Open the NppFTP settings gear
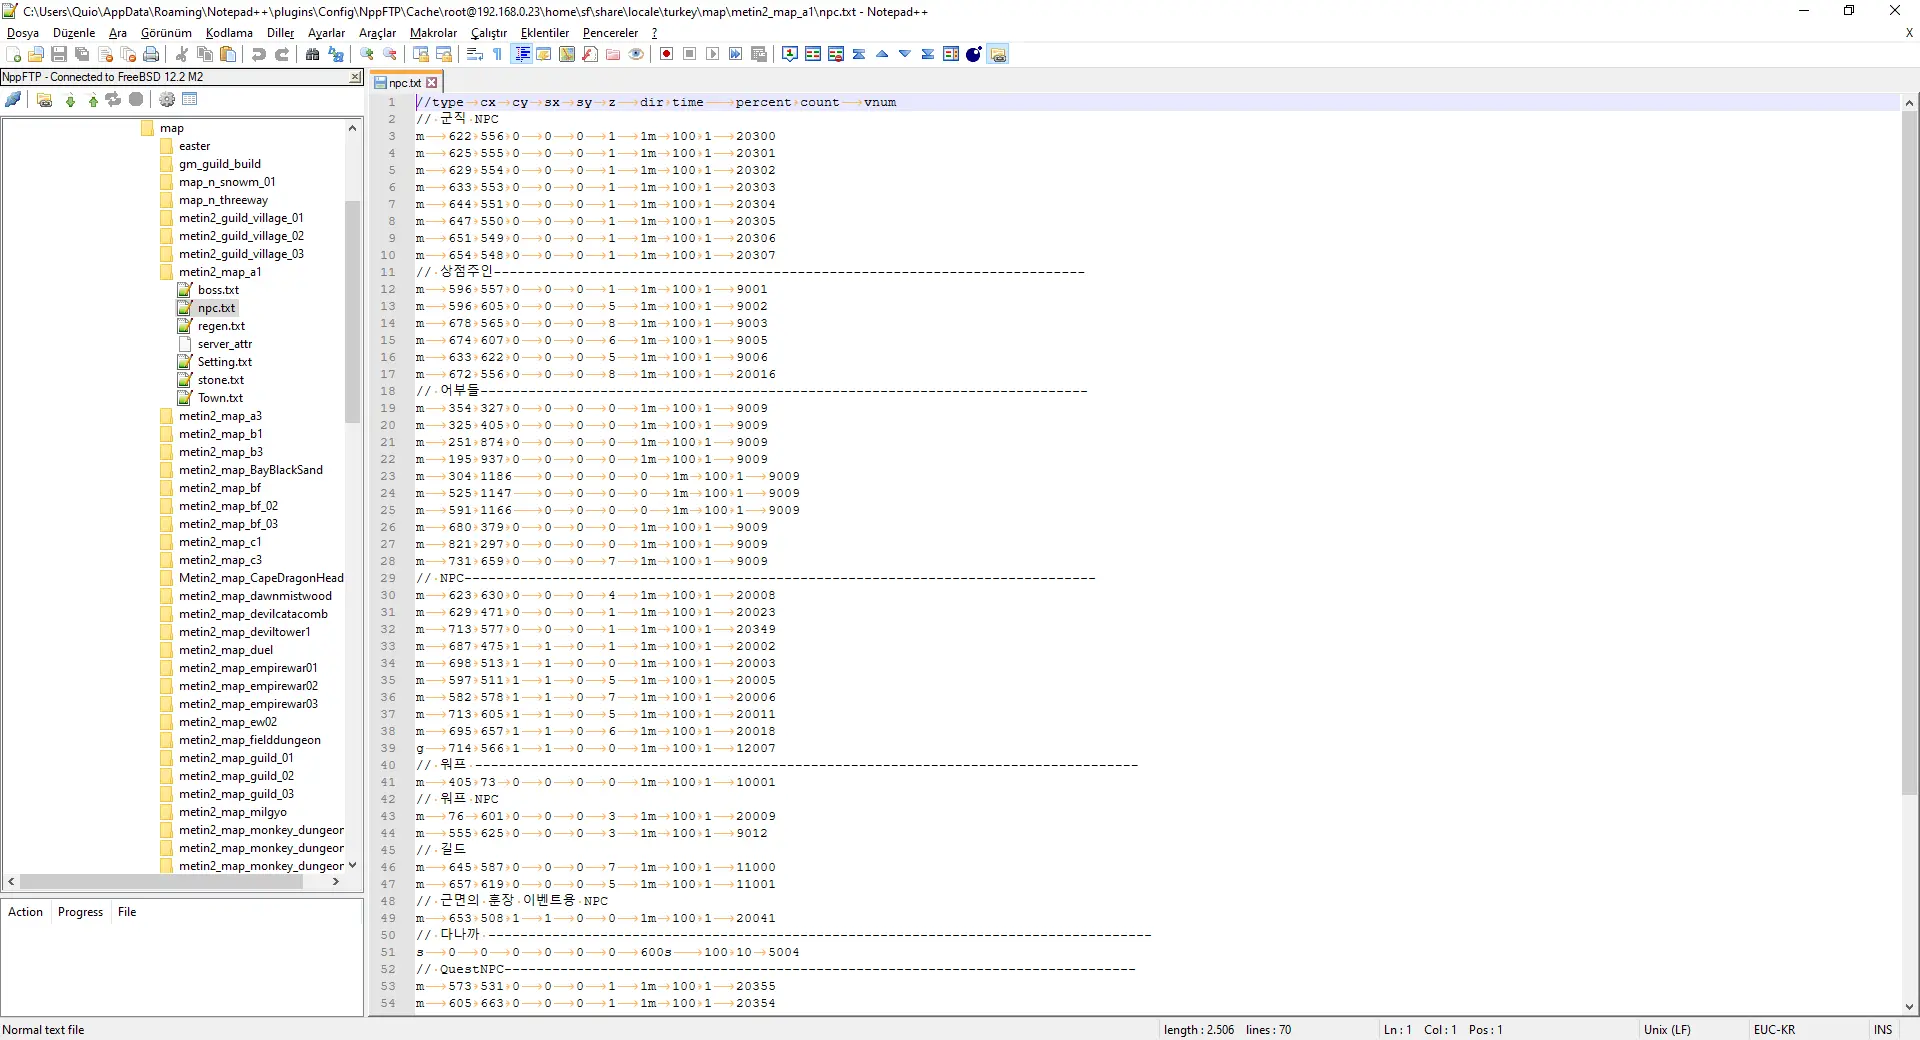Image resolution: width=1920 pixels, height=1040 pixels. click(x=167, y=100)
